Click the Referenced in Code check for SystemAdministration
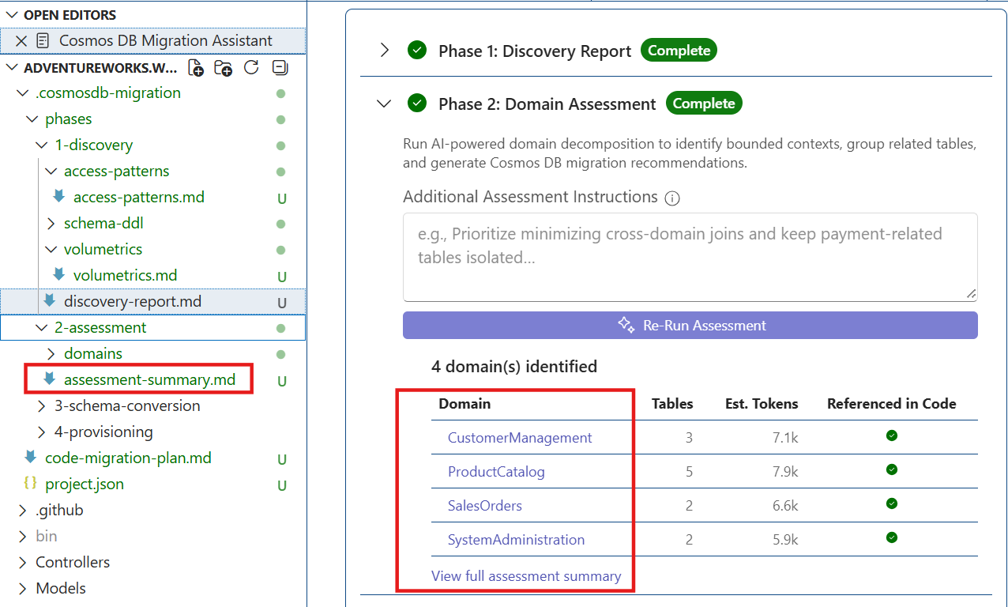1008x607 pixels. pos(892,538)
